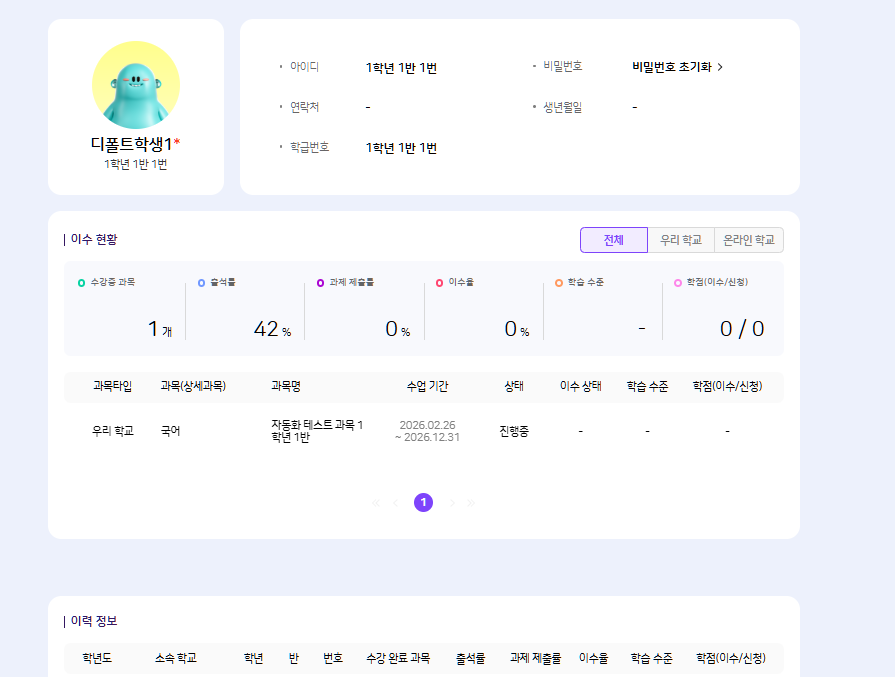
Task: Click the 수업 기간 column header
Action: tap(427, 386)
